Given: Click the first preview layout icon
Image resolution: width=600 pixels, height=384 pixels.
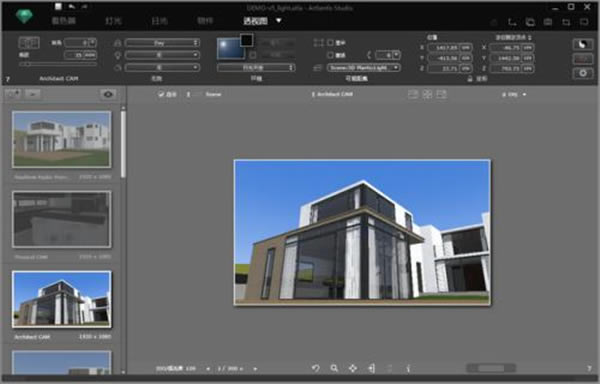Looking at the screenshot, I should coord(412,94).
